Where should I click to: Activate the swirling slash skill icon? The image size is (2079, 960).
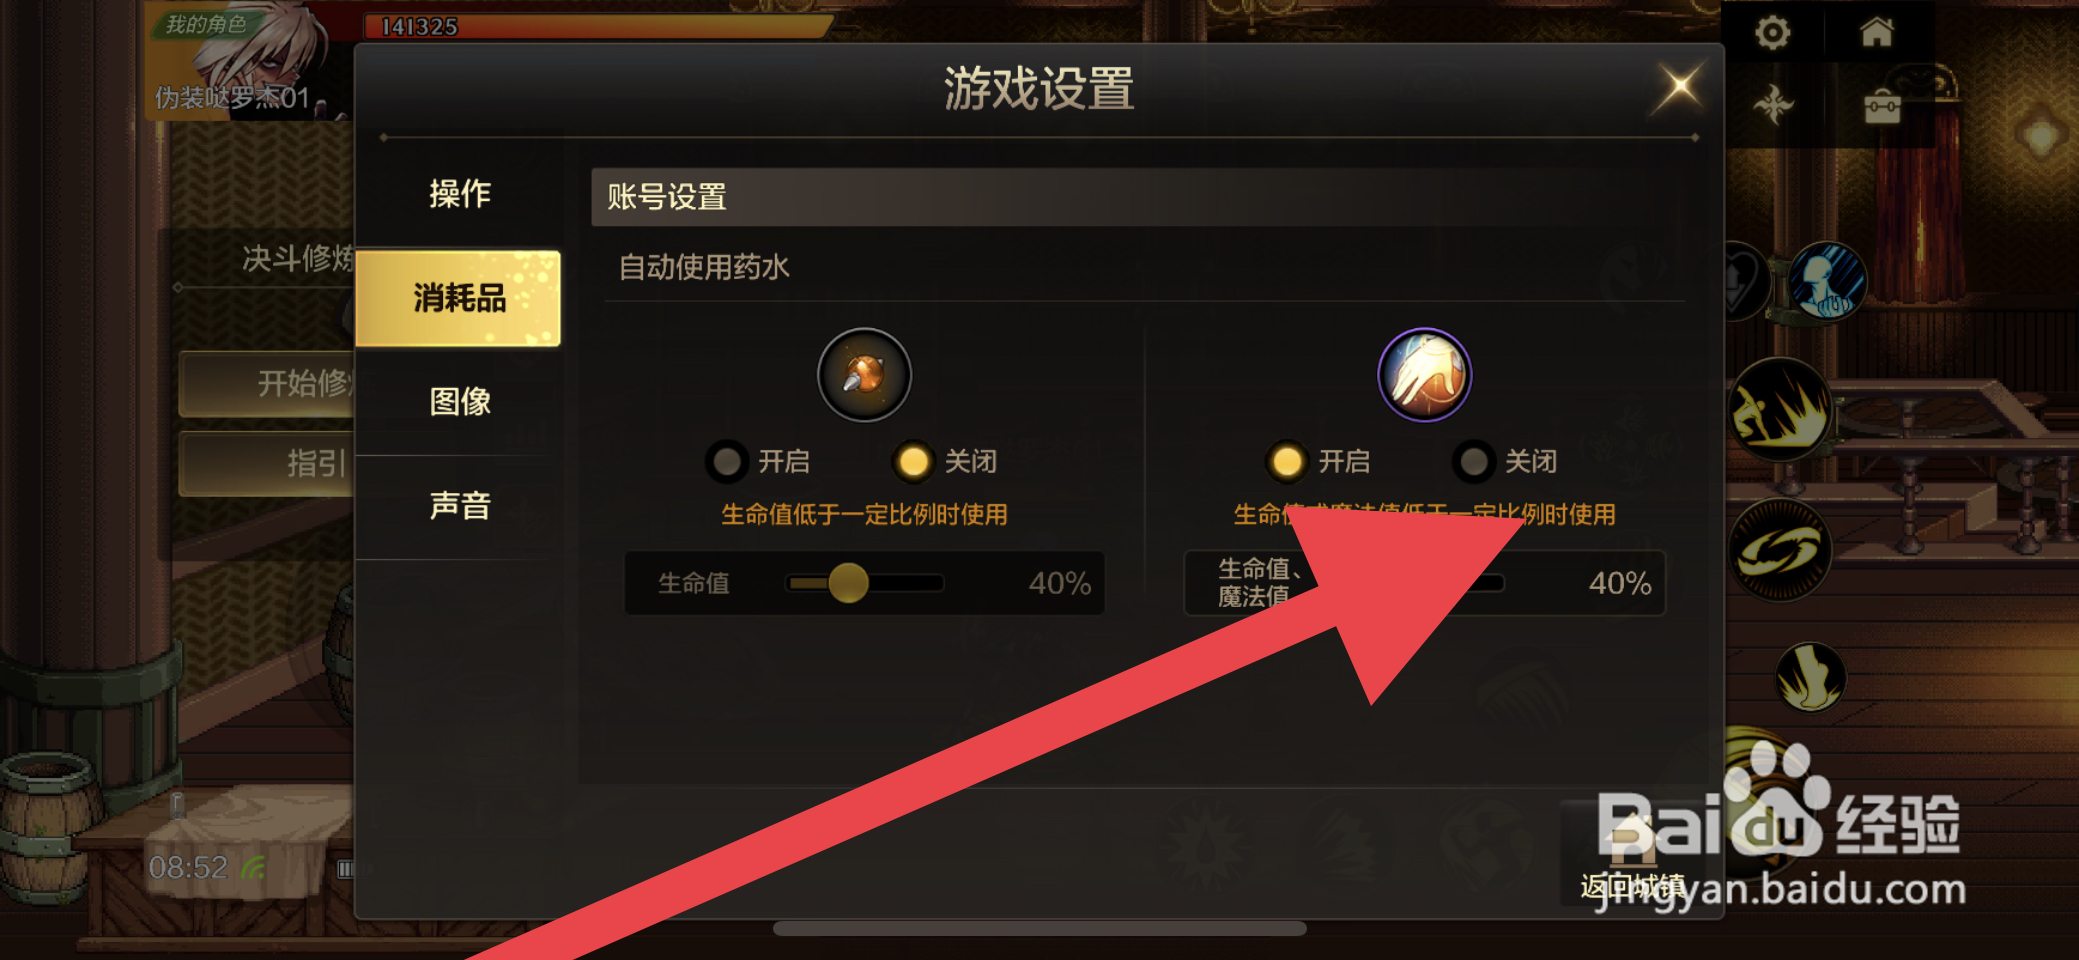1780,550
